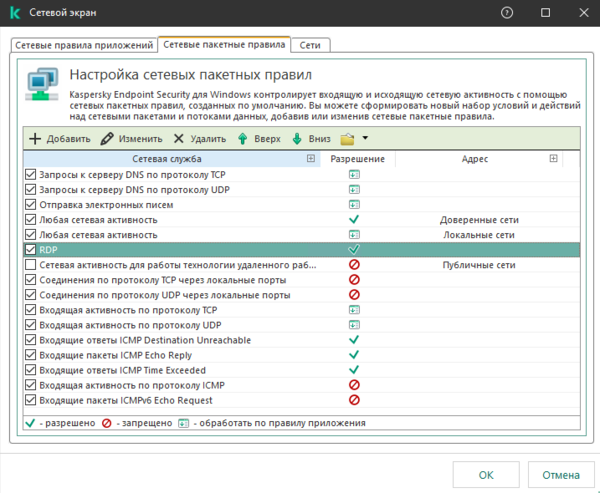Expand the Адрес column plus button
This screenshot has height=493, width=600.
tap(553, 159)
